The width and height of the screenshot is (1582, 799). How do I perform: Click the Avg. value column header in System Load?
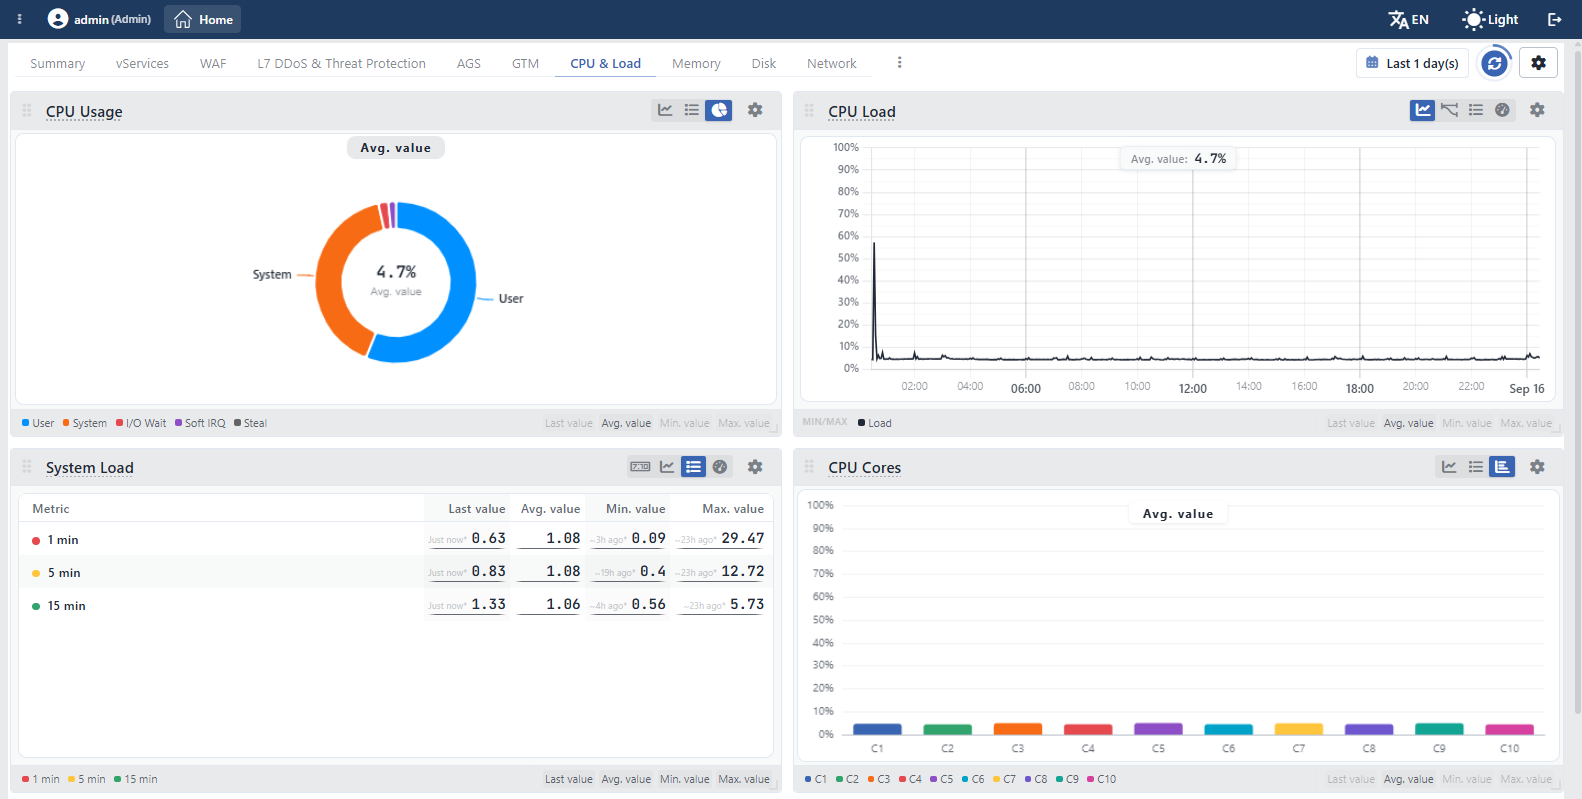(x=550, y=508)
